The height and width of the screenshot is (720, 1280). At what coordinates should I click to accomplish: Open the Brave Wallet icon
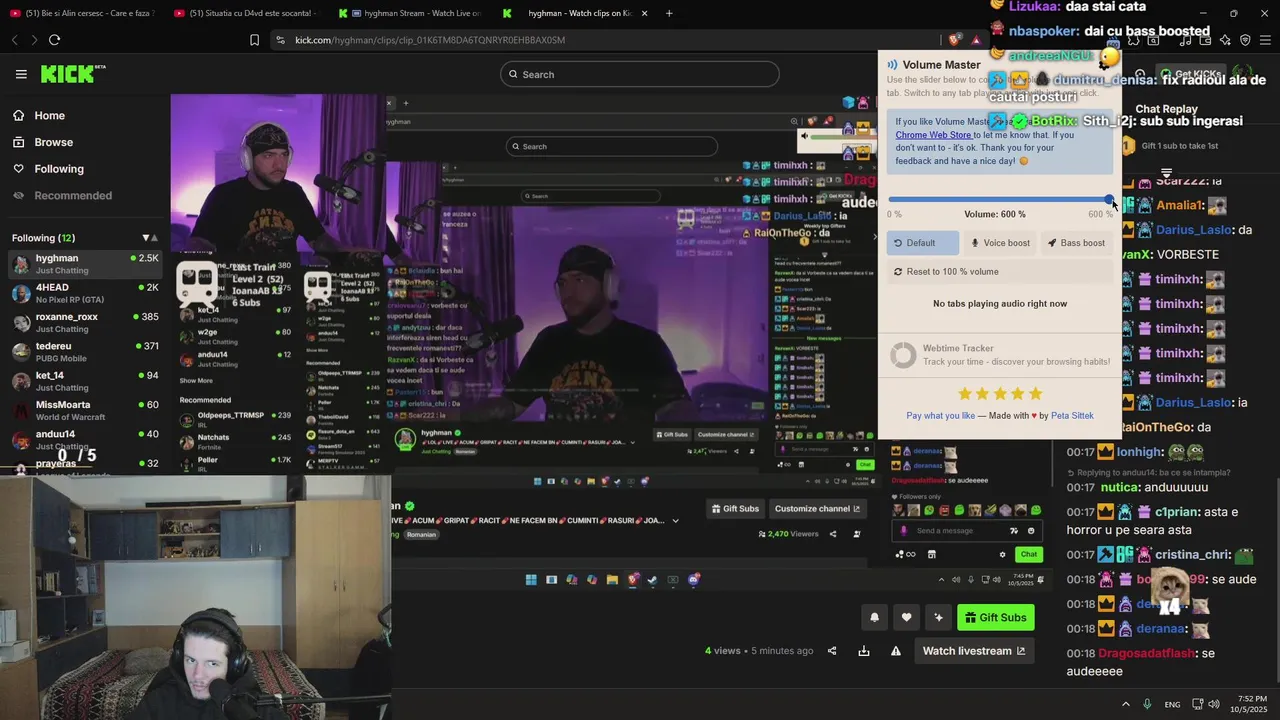pos(1205,40)
